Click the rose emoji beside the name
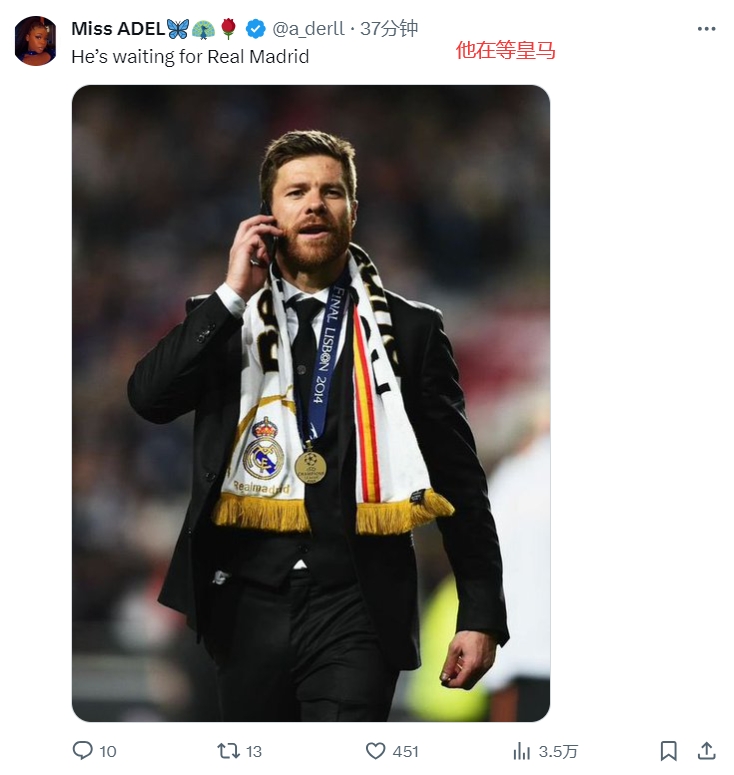 click(x=229, y=29)
